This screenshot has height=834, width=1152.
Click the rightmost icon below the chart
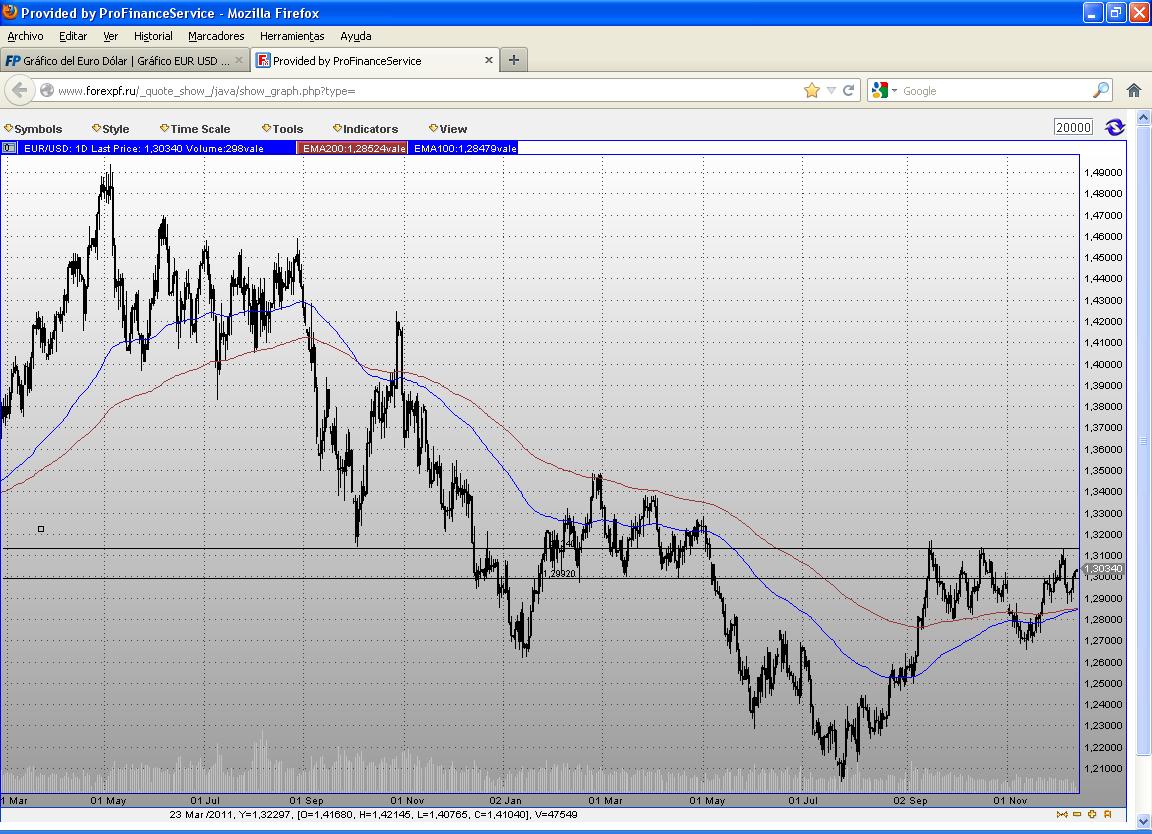1108,814
